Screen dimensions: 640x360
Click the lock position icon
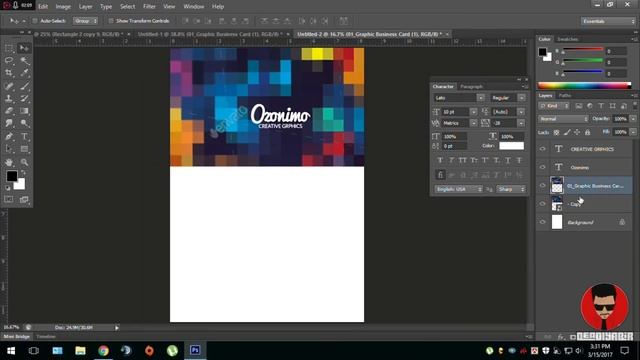(577, 132)
